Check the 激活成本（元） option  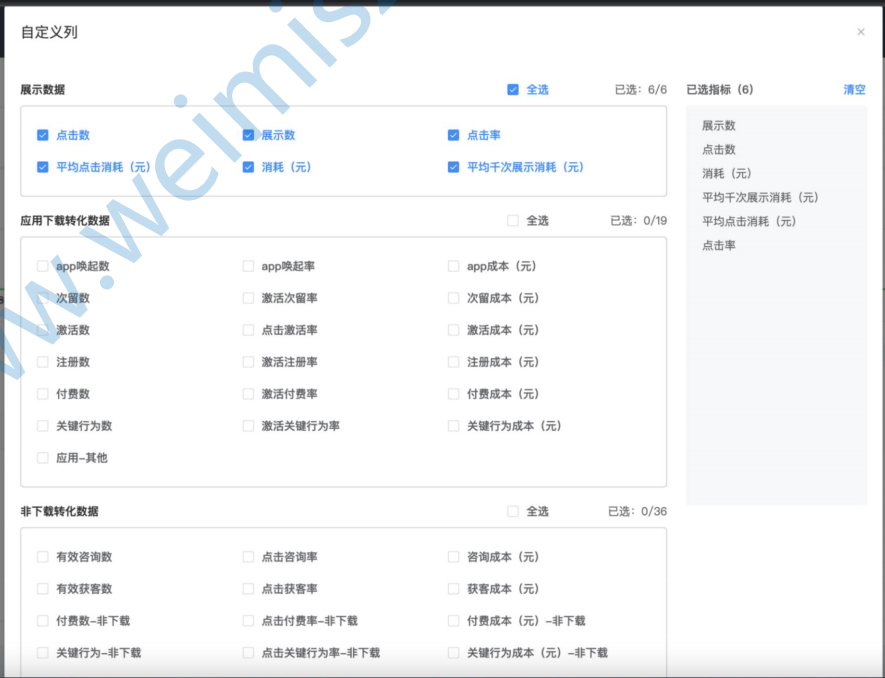click(x=454, y=330)
